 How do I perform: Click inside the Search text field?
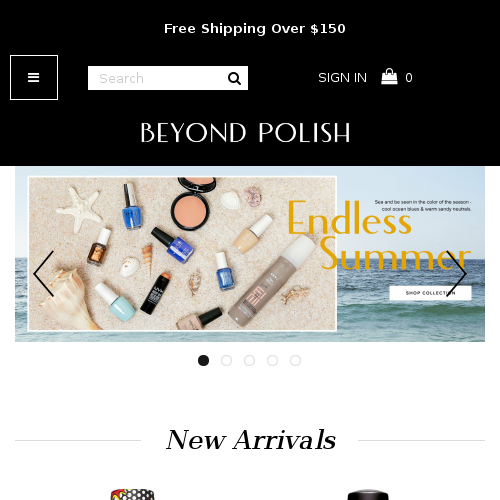157,78
